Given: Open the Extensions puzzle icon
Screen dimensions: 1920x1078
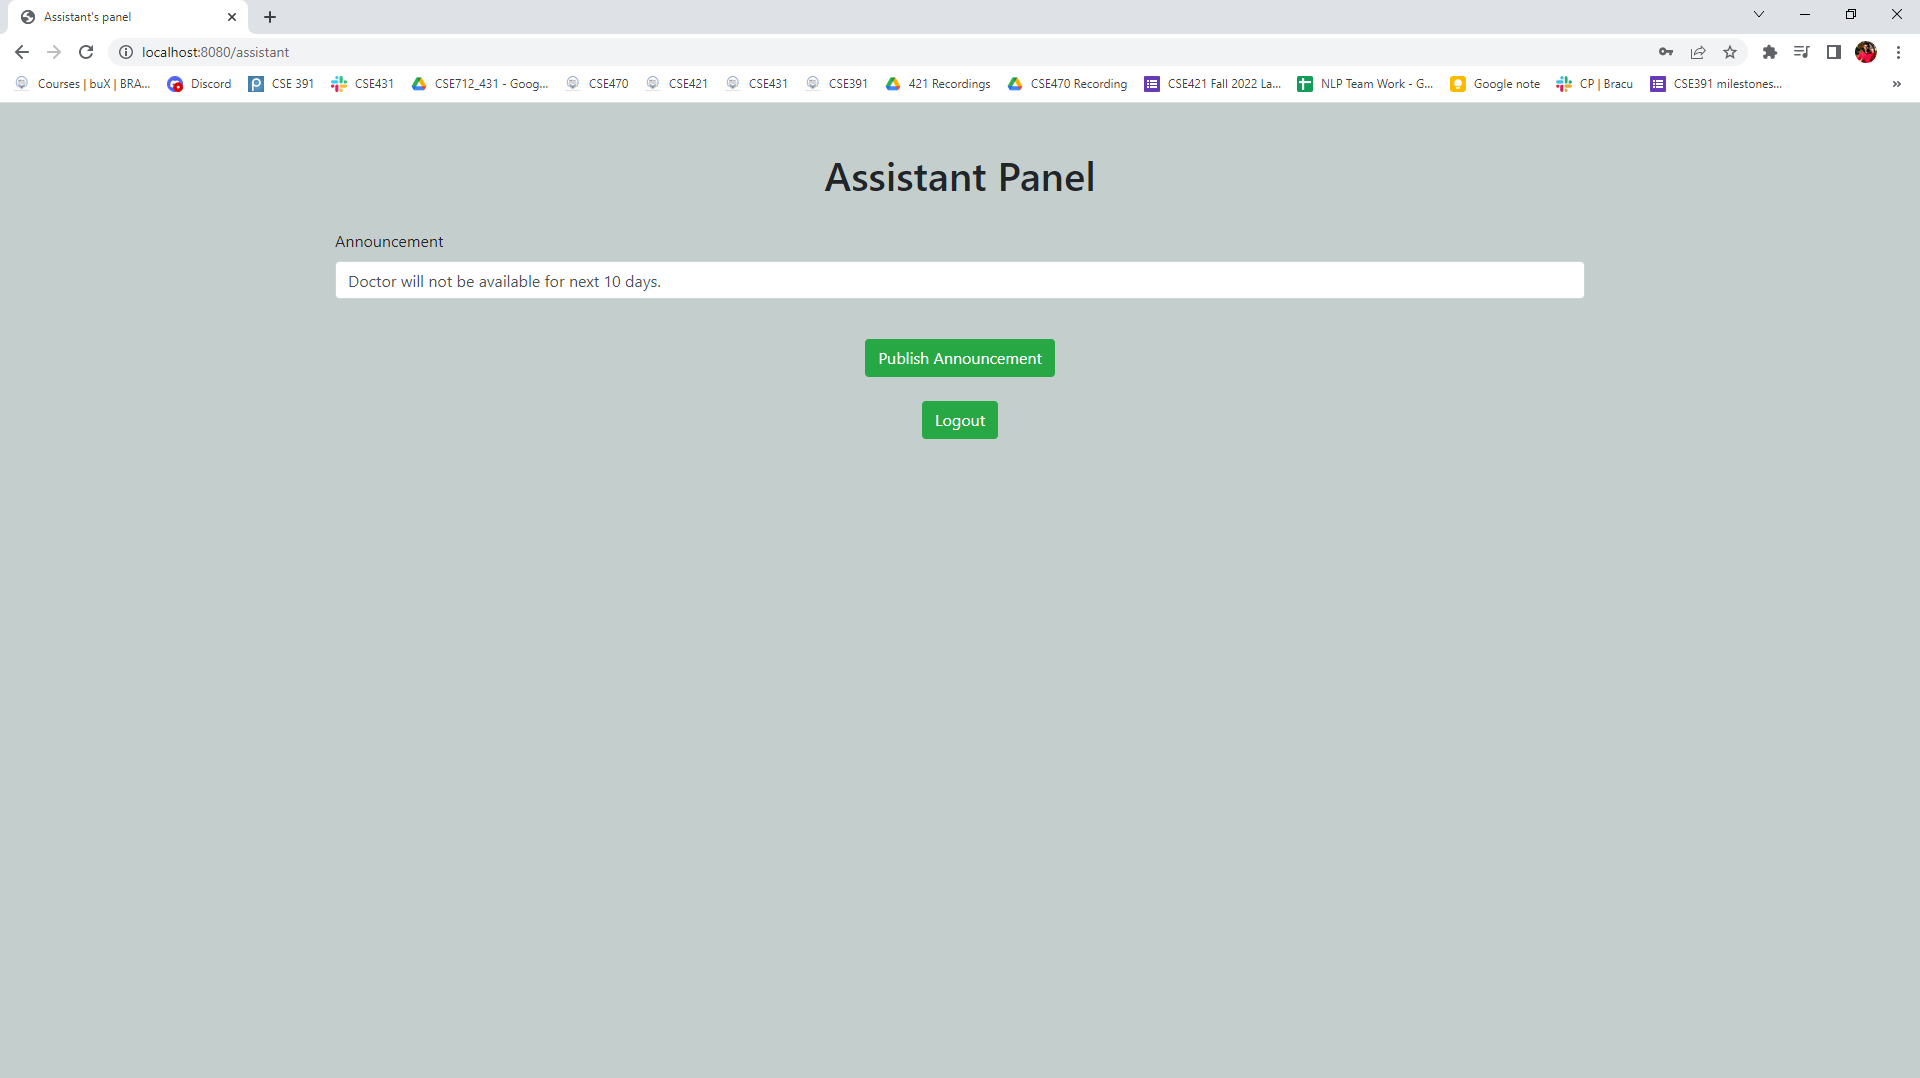Looking at the screenshot, I should [x=1770, y=52].
